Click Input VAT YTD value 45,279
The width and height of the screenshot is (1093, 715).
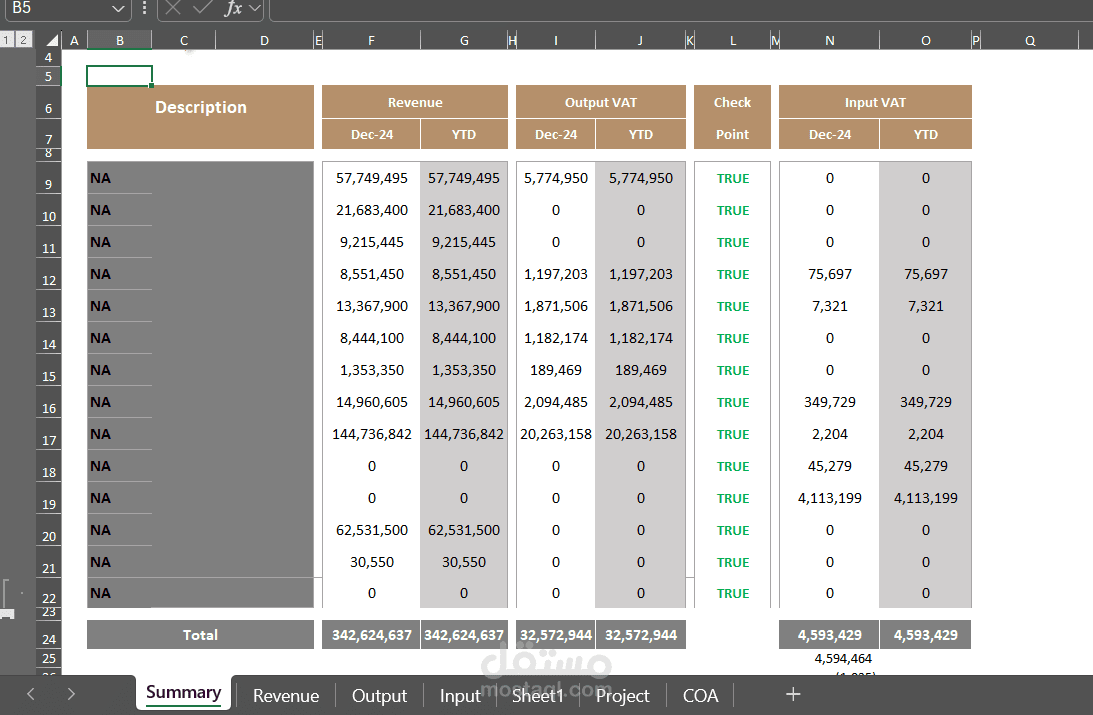coord(926,466)
